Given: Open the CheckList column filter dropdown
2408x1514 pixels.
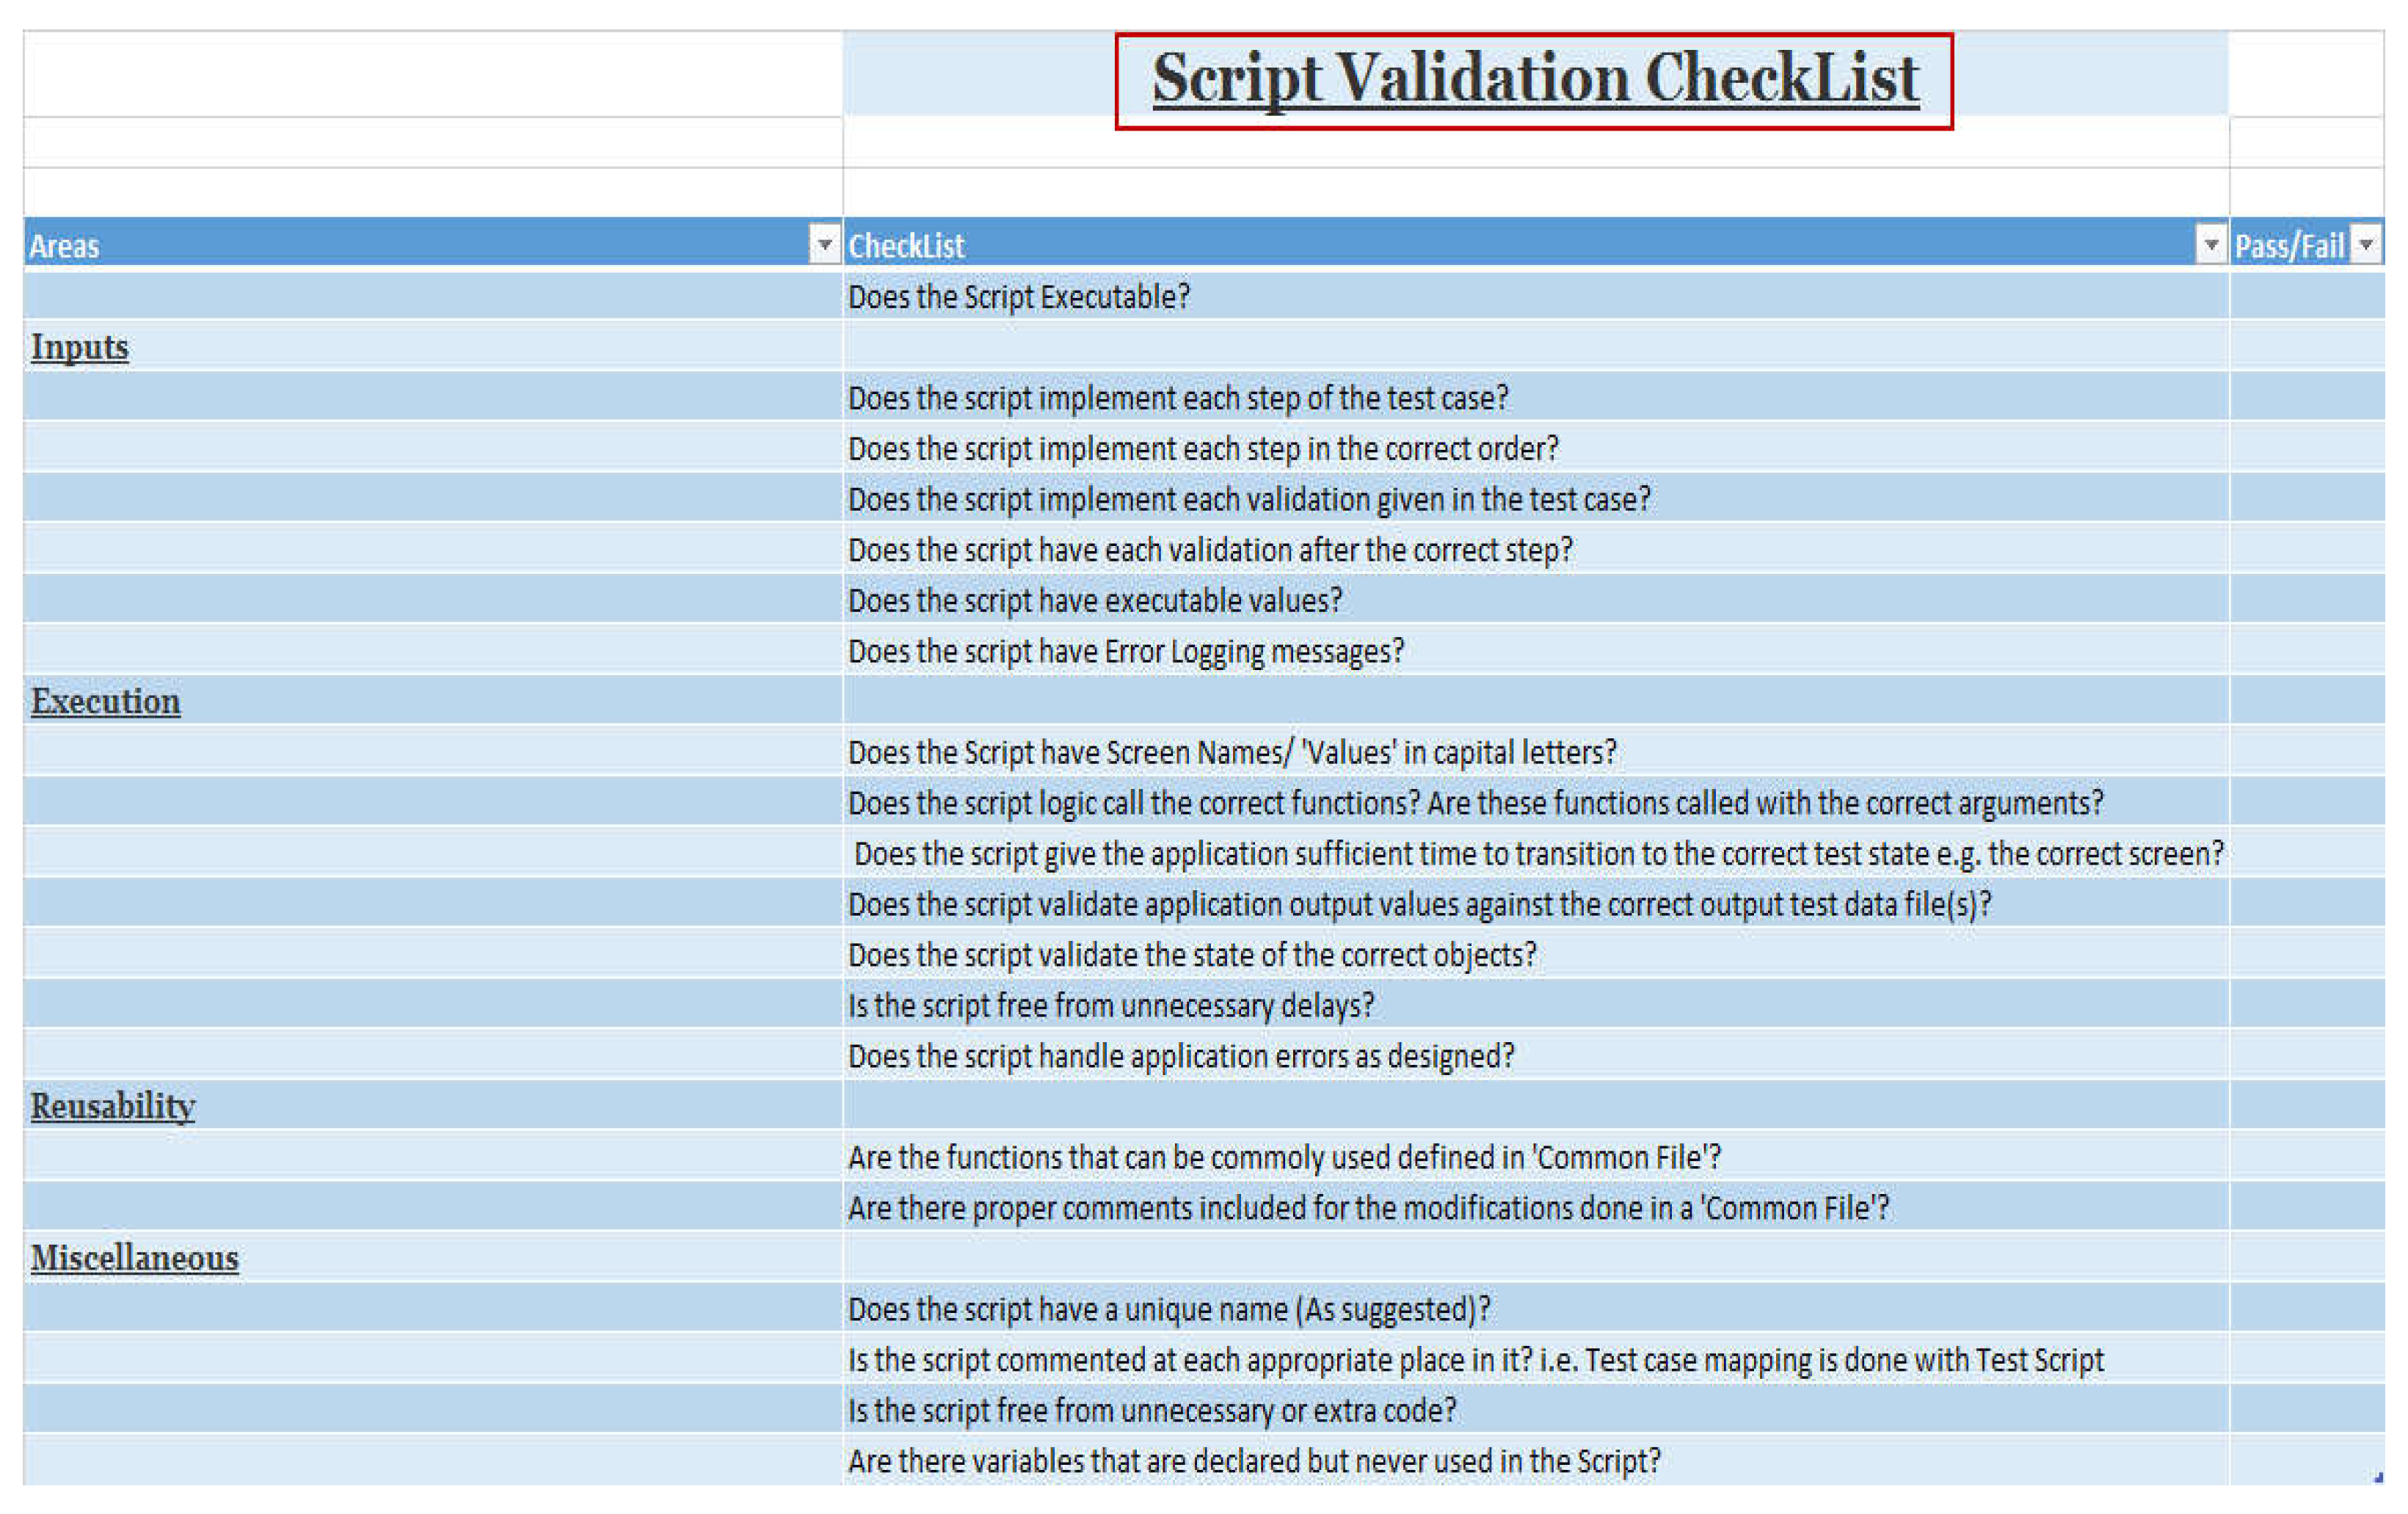Looking at the screenshot, I should point(2210,244).
